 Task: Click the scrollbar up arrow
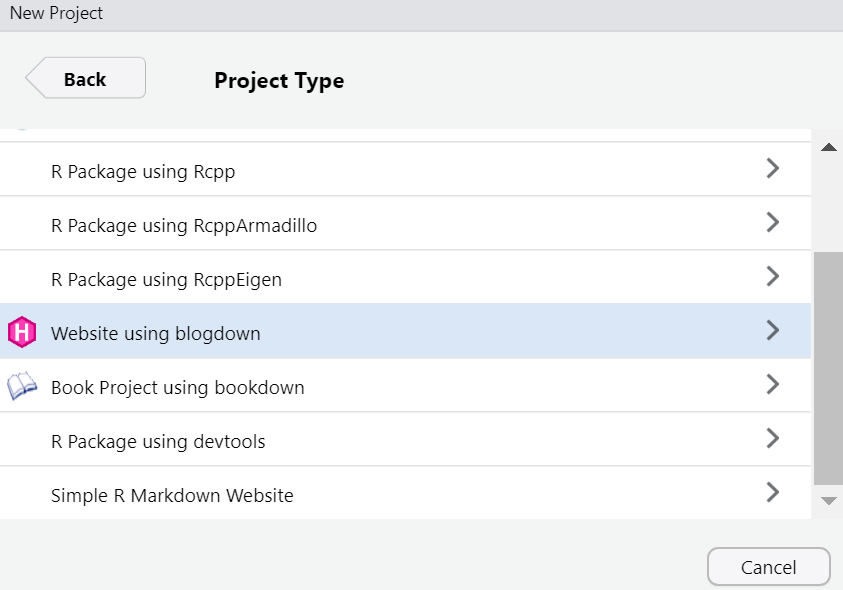(828, 147)
